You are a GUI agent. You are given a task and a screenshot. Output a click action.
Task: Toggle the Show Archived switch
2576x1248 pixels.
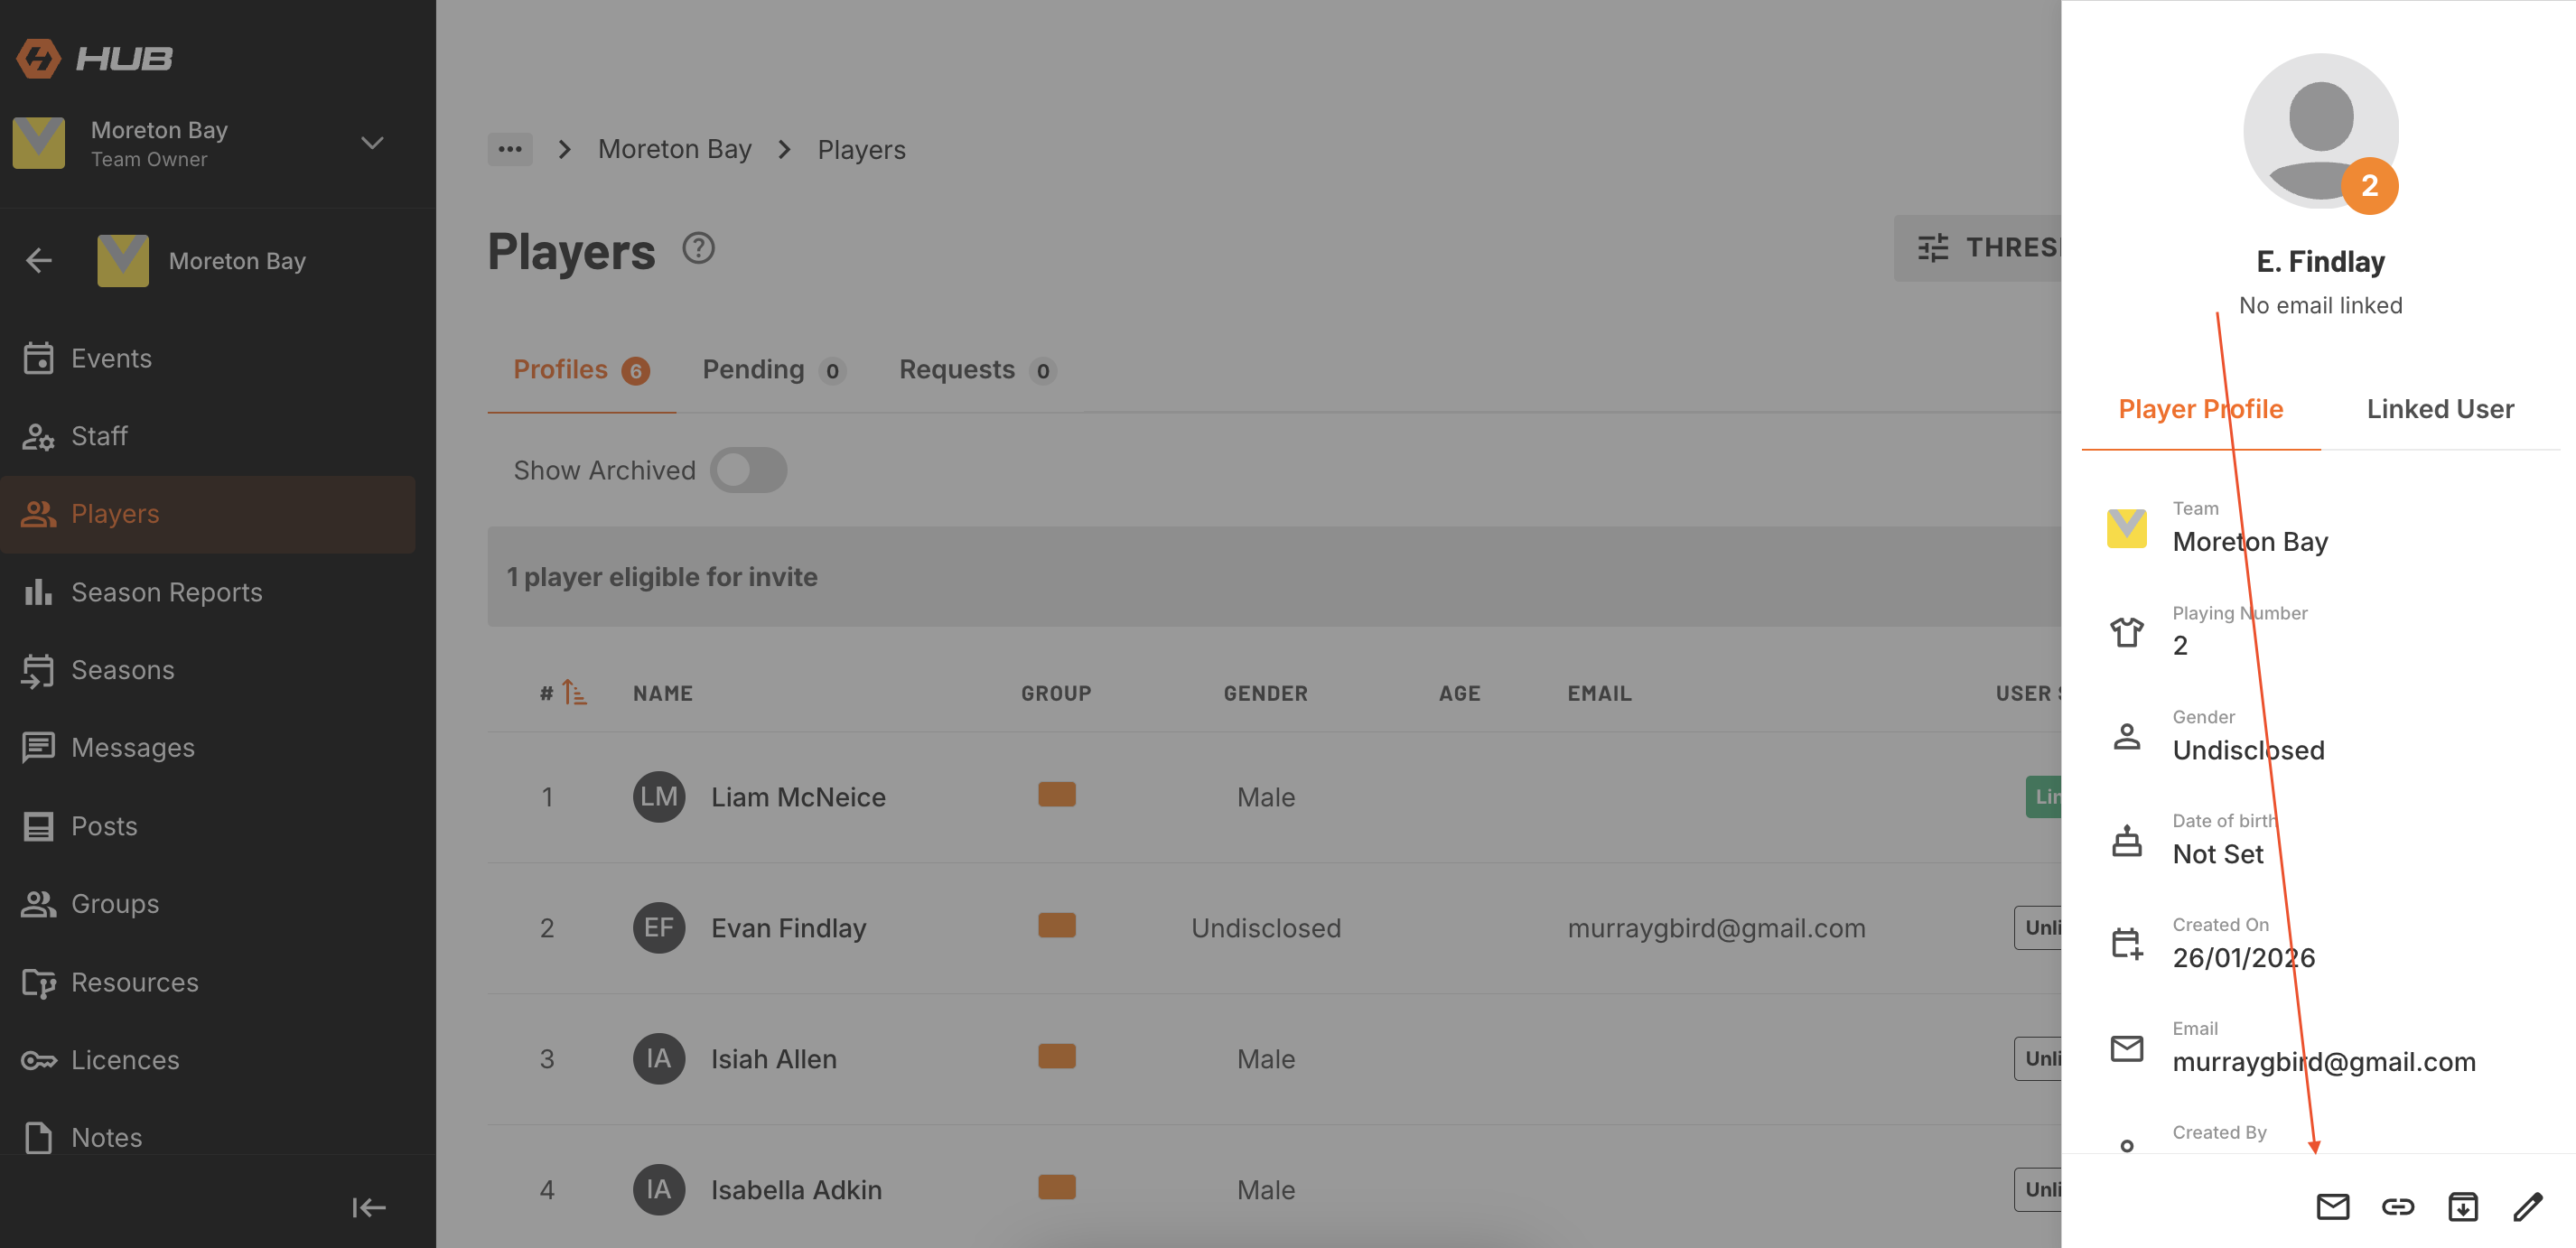(748, 470)
